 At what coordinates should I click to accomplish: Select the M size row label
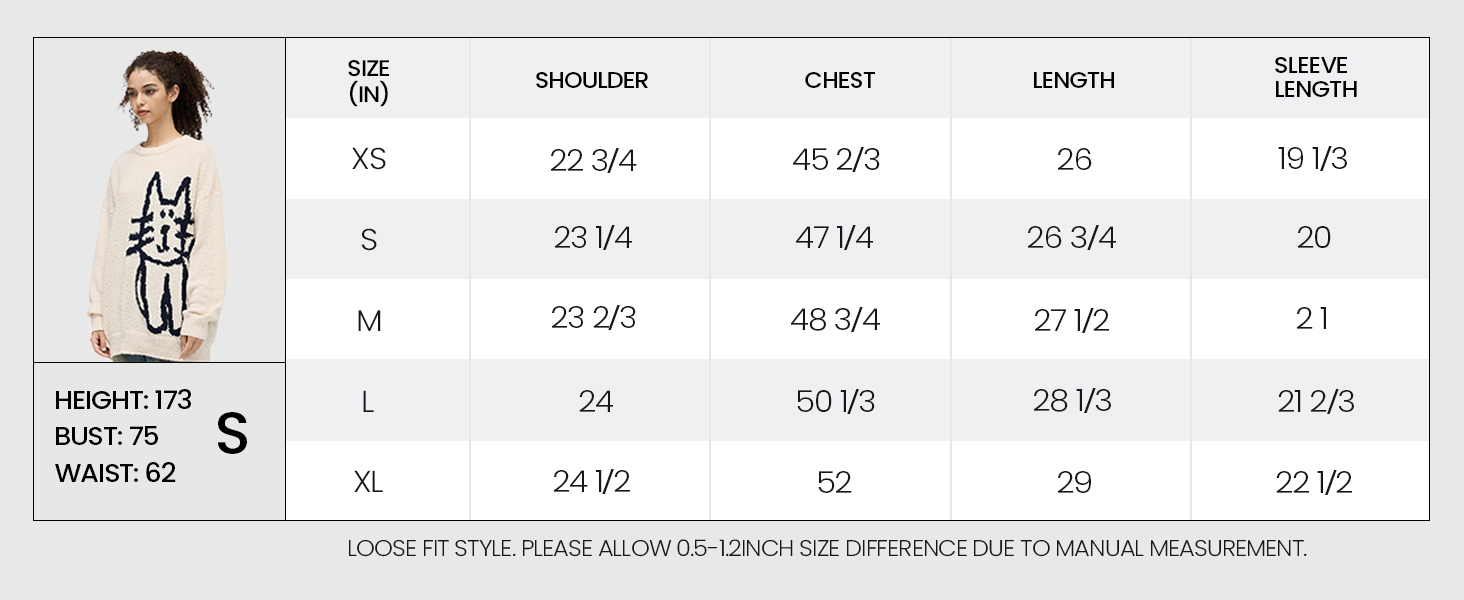click(x=368, y=321)
